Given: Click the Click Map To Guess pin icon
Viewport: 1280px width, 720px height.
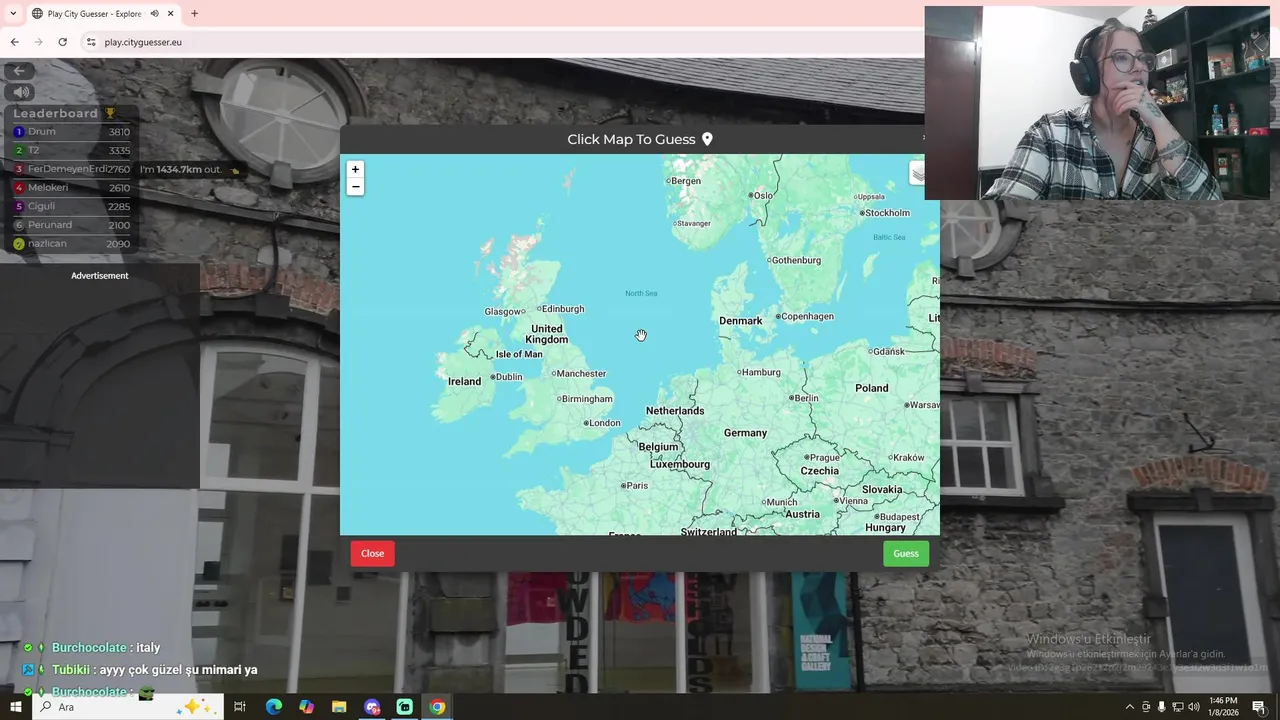Looking at the screenshot, I should pos(707,139).
